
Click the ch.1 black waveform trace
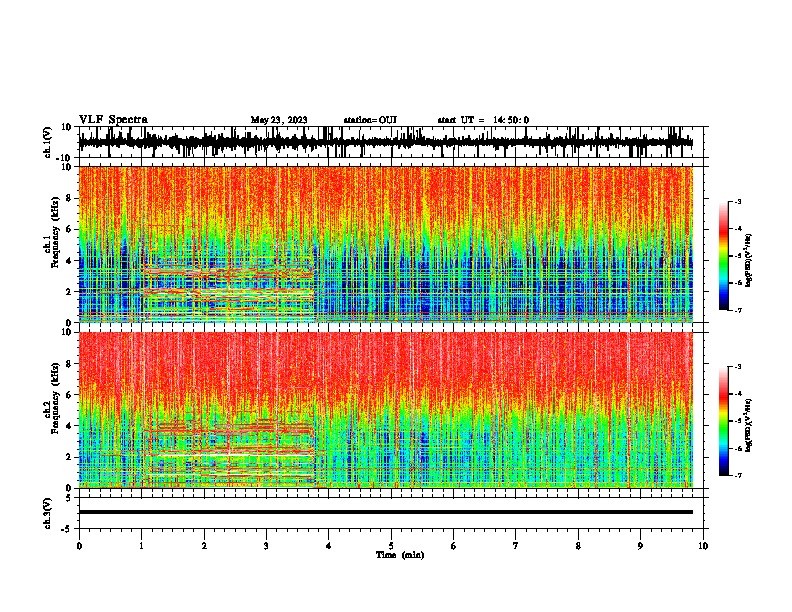[x=386, y=142]
